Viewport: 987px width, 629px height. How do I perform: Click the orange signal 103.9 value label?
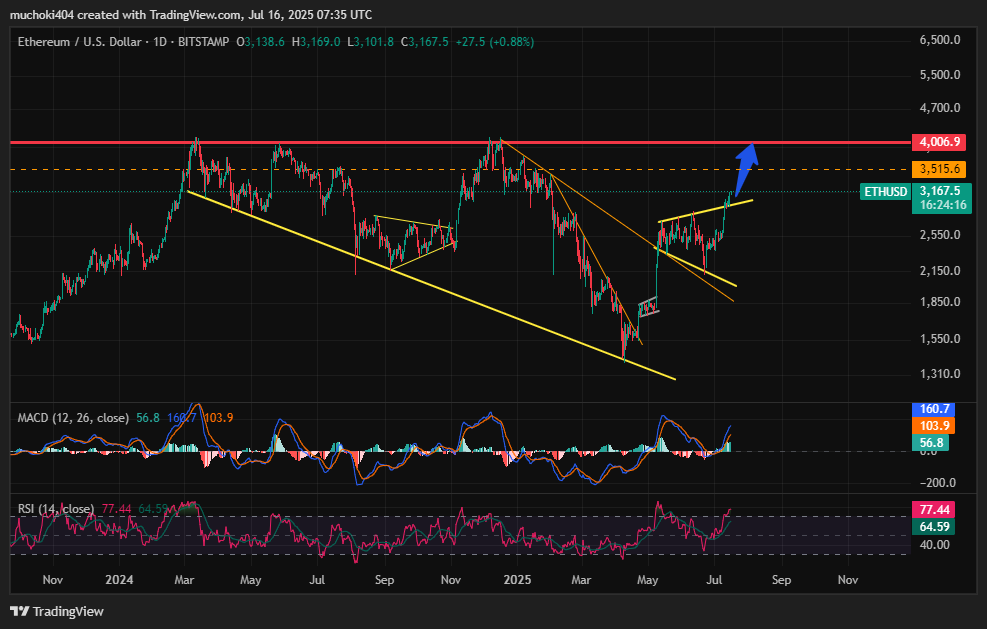tap(938, 426)
